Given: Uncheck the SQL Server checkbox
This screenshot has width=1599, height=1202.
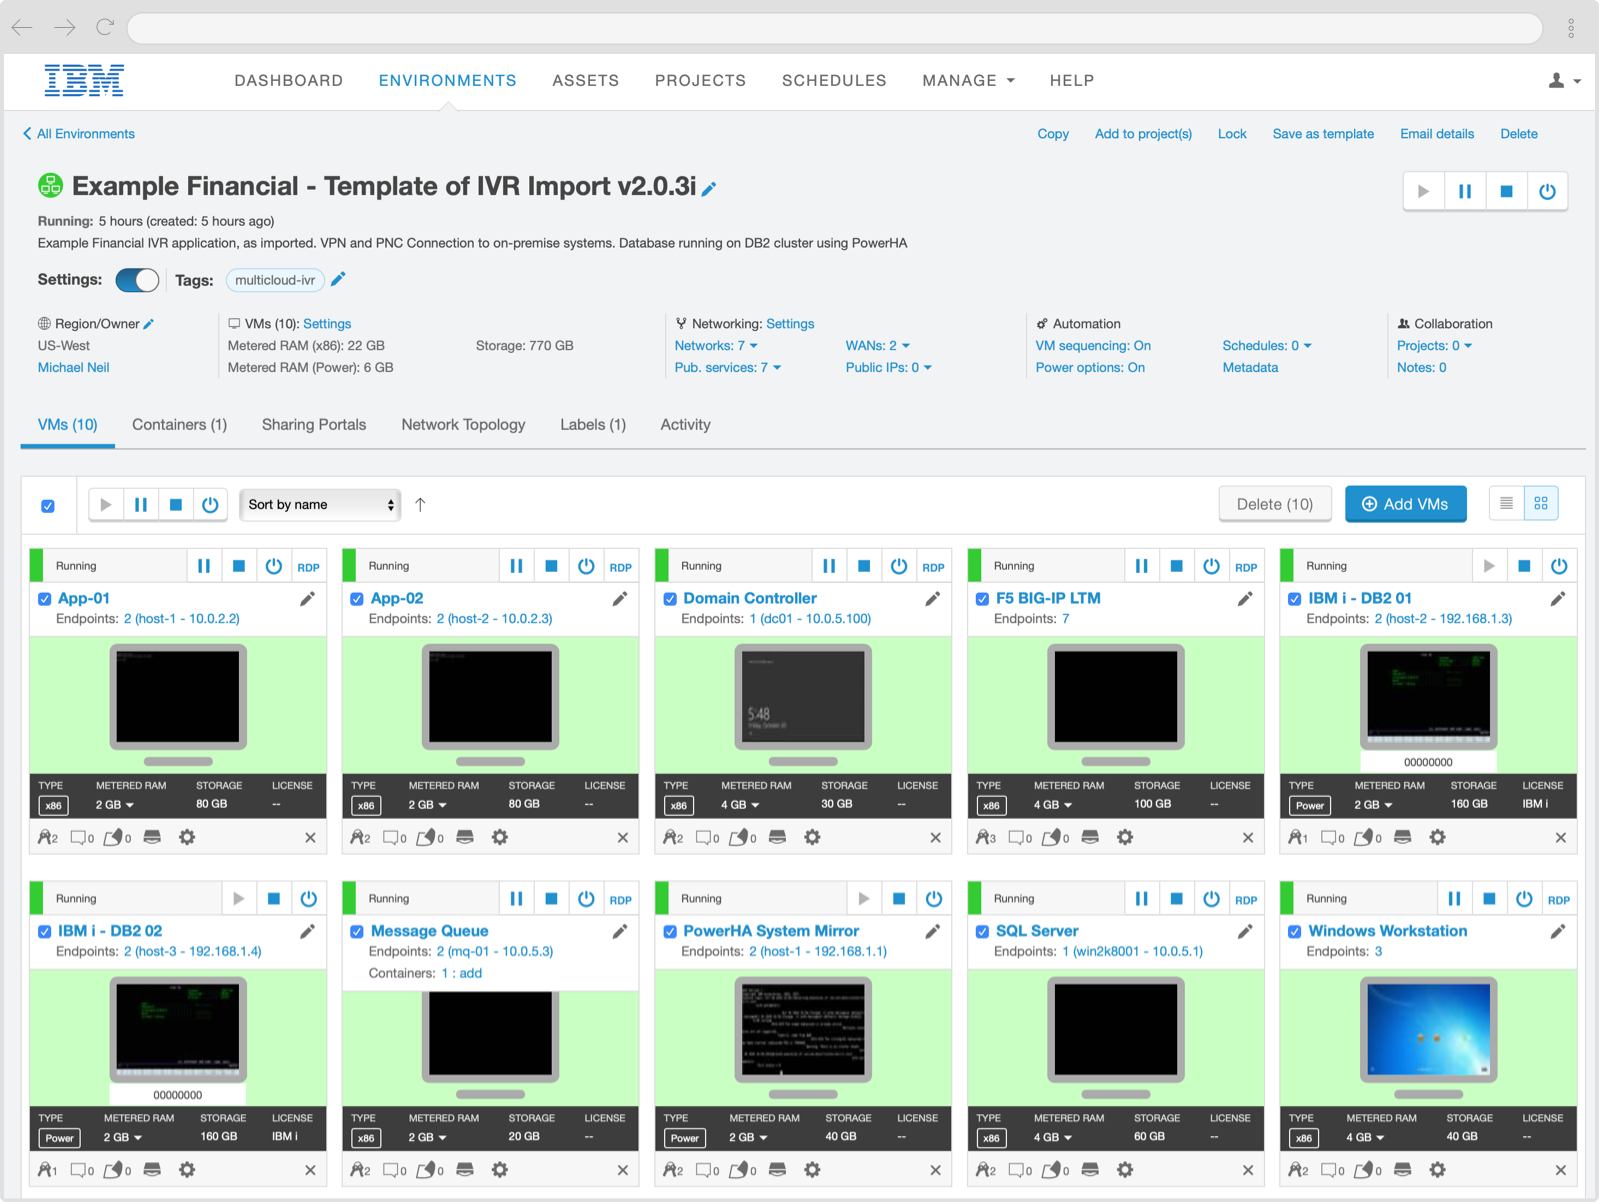Looking at the screenshot, I should coord(983,932).
